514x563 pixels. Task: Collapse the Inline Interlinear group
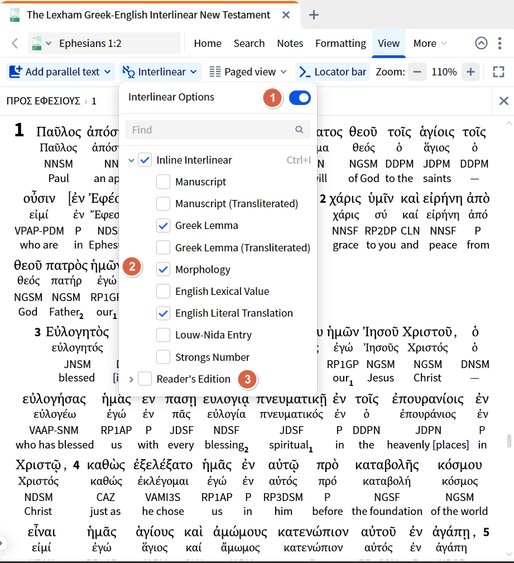[x=131, y=160]
